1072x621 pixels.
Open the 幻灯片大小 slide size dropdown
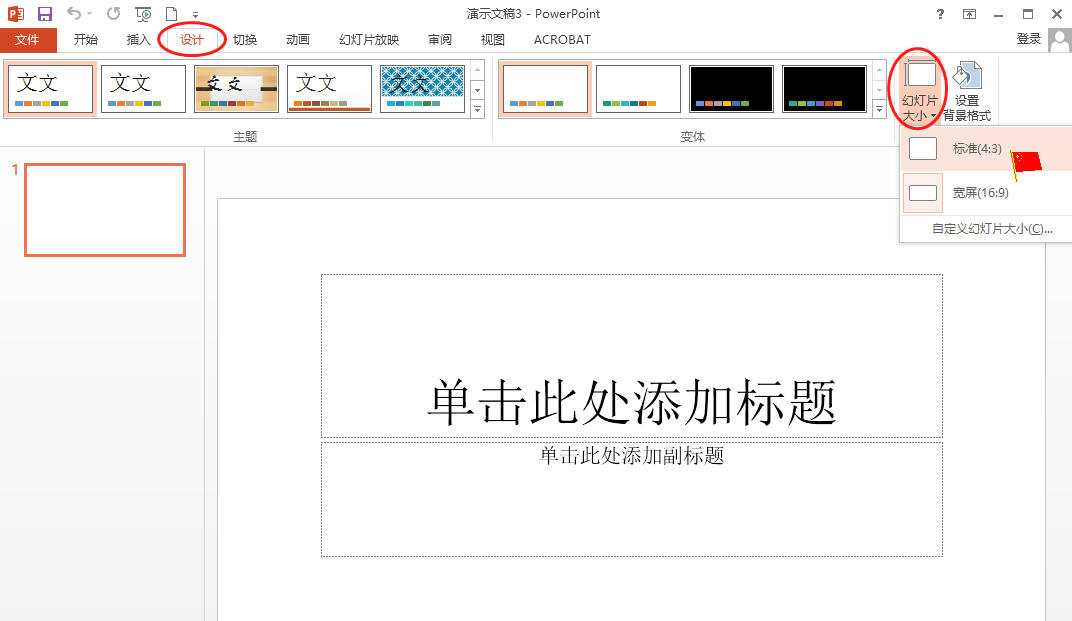click(920, 90)
